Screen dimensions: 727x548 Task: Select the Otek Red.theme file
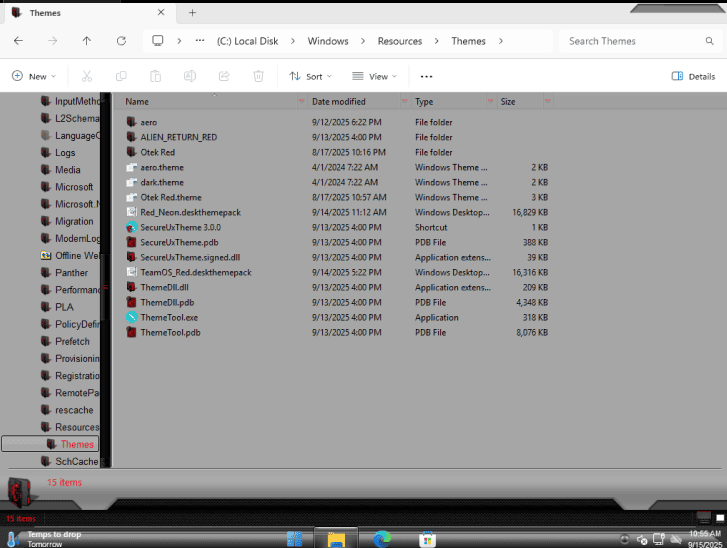click(171, 198)
